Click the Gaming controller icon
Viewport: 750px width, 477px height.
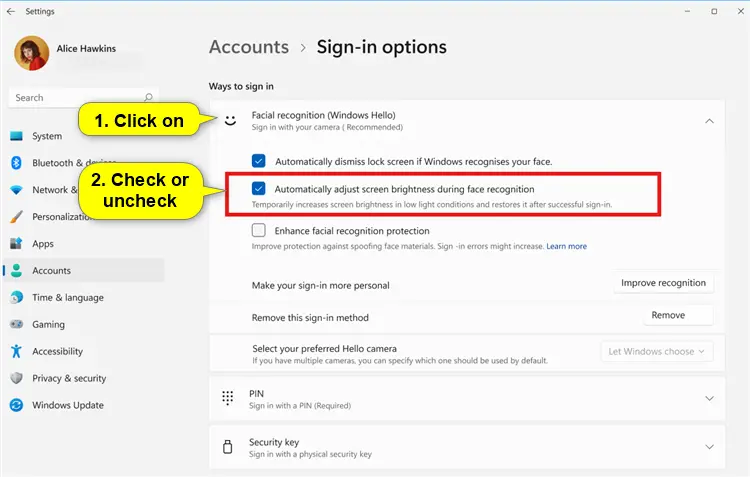[x=16, y=324]
